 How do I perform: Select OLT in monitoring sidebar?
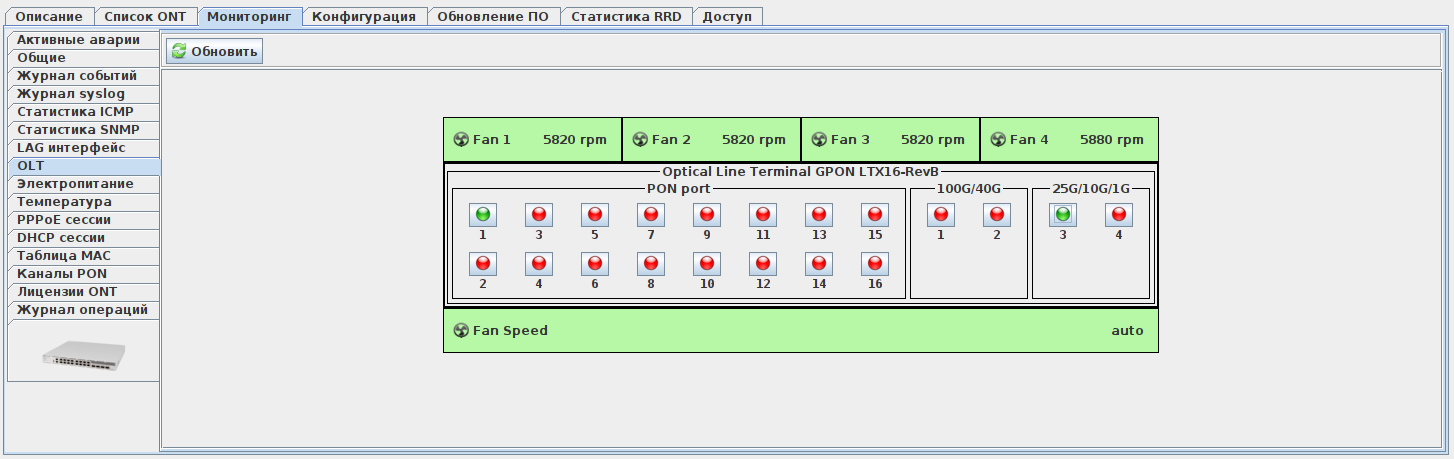click(83, 166)
